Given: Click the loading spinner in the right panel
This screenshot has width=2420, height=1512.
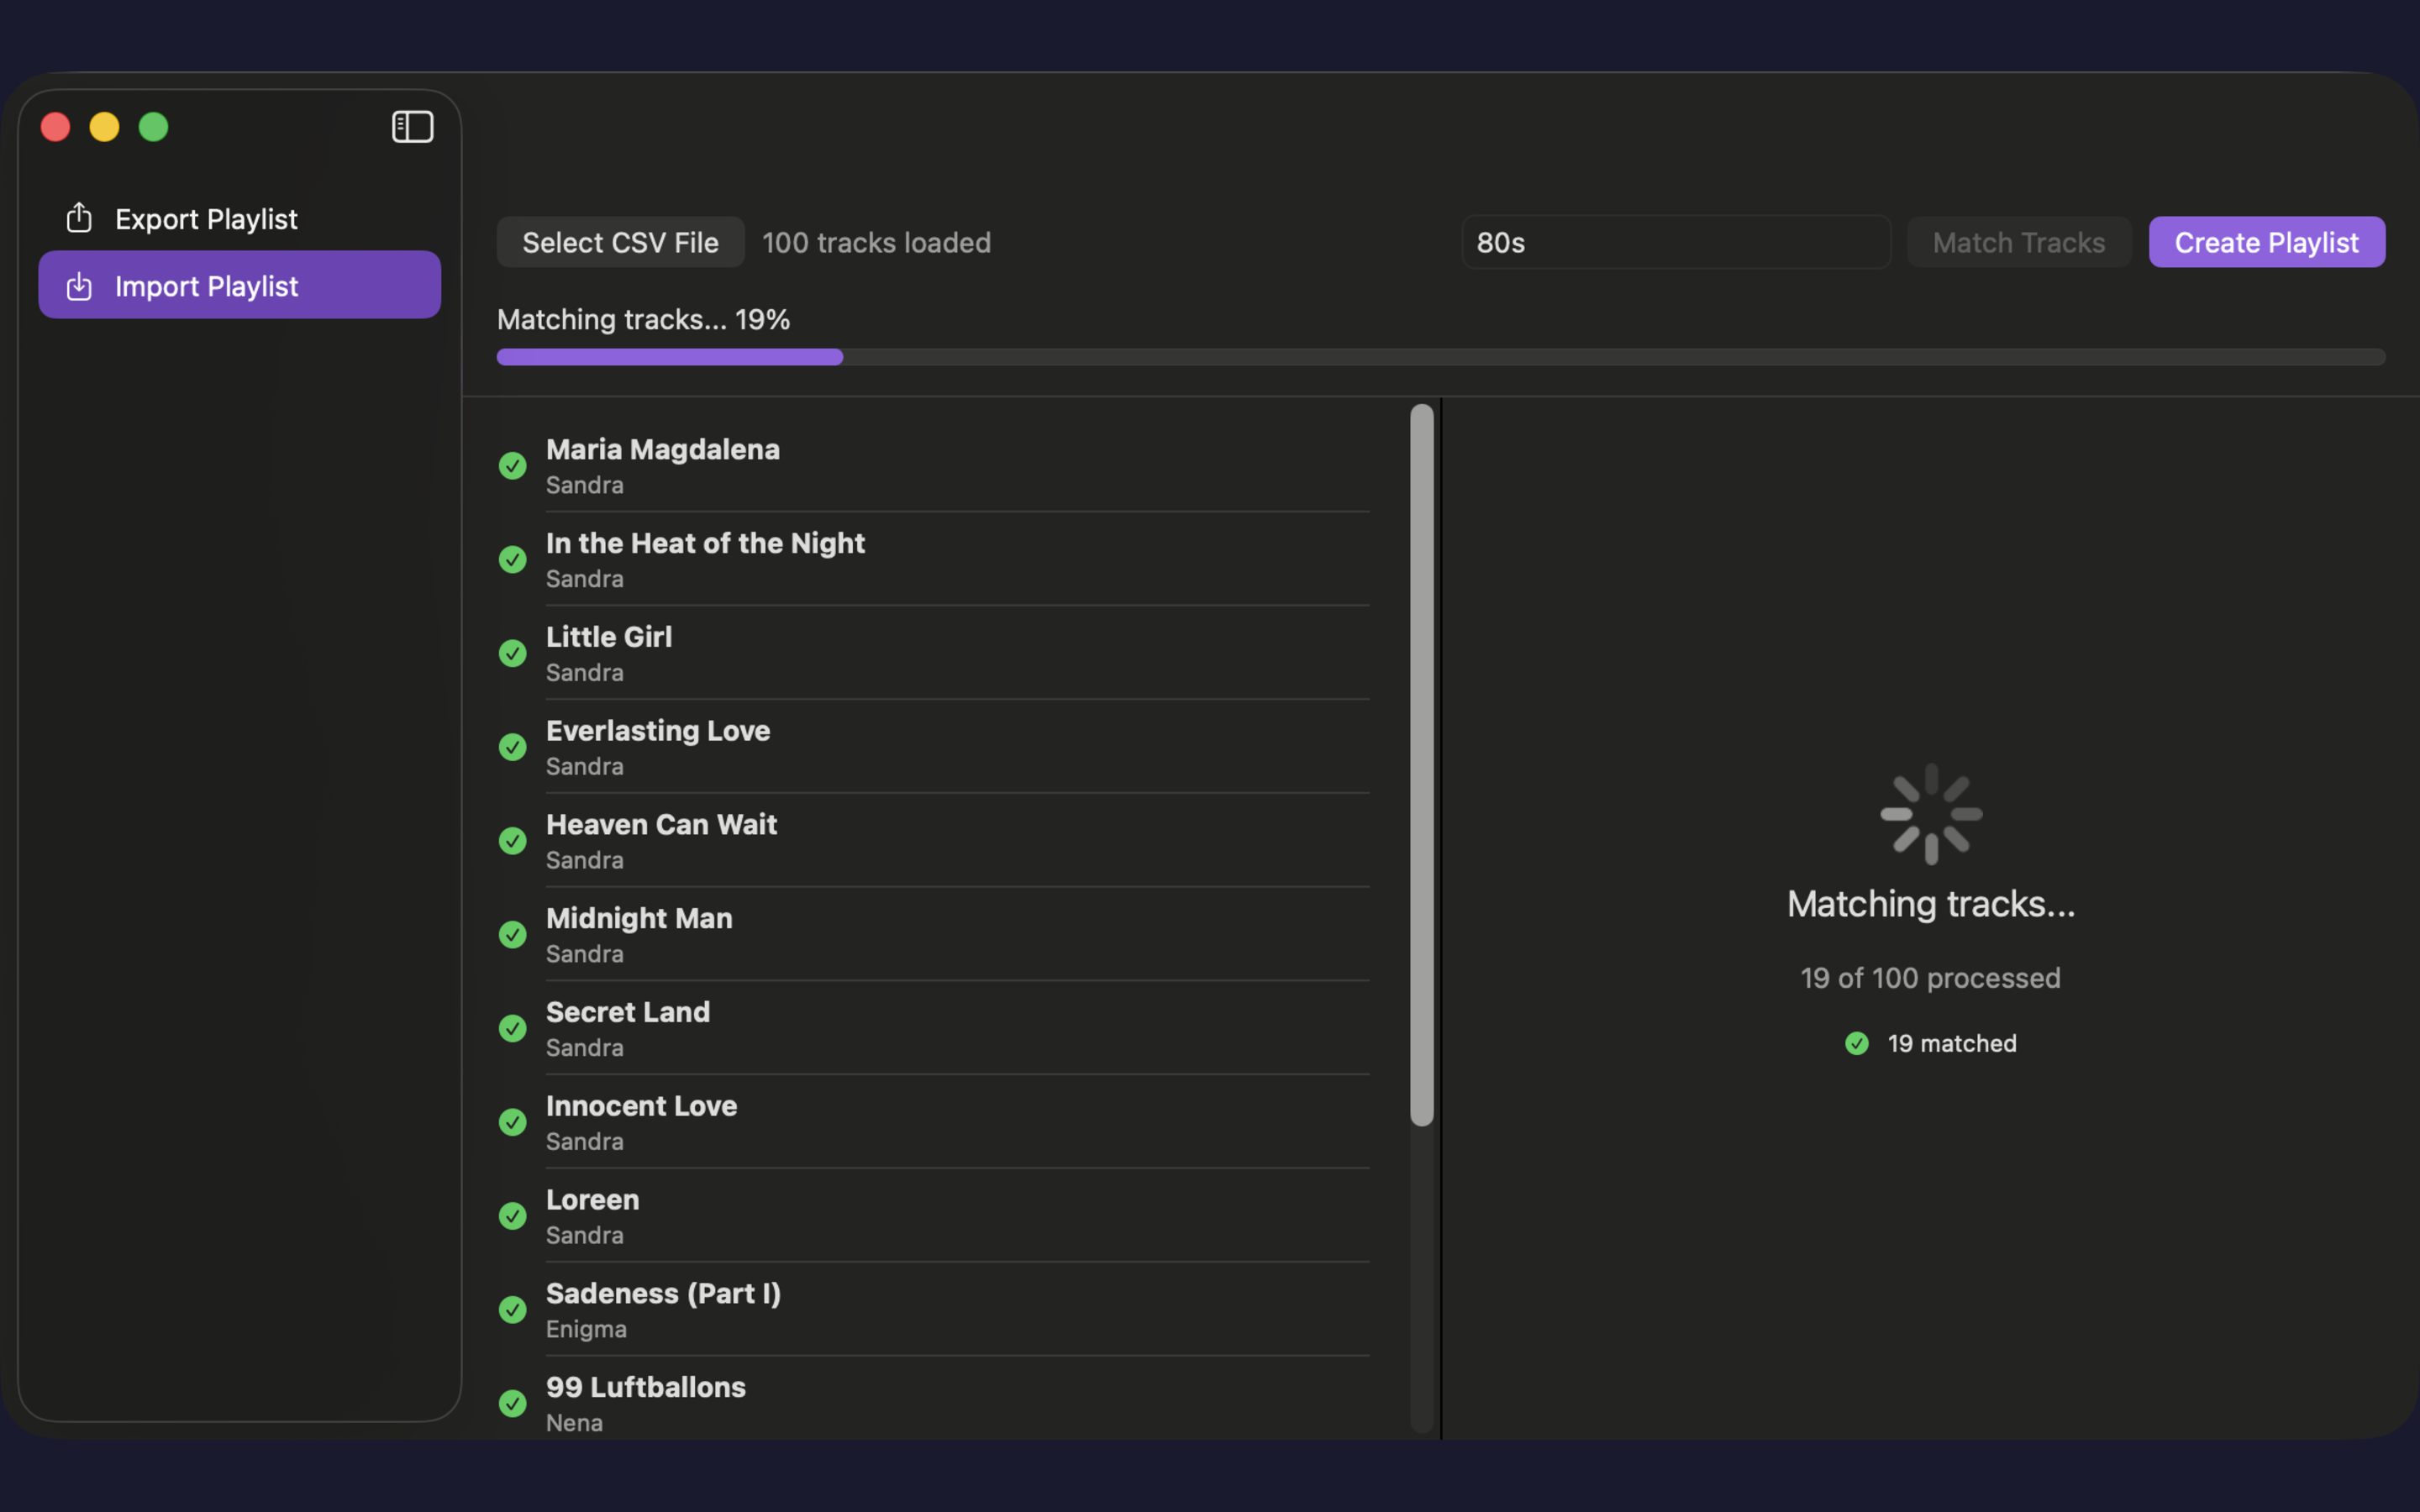Looking at the screenshot, I should tap(1931, 813).
